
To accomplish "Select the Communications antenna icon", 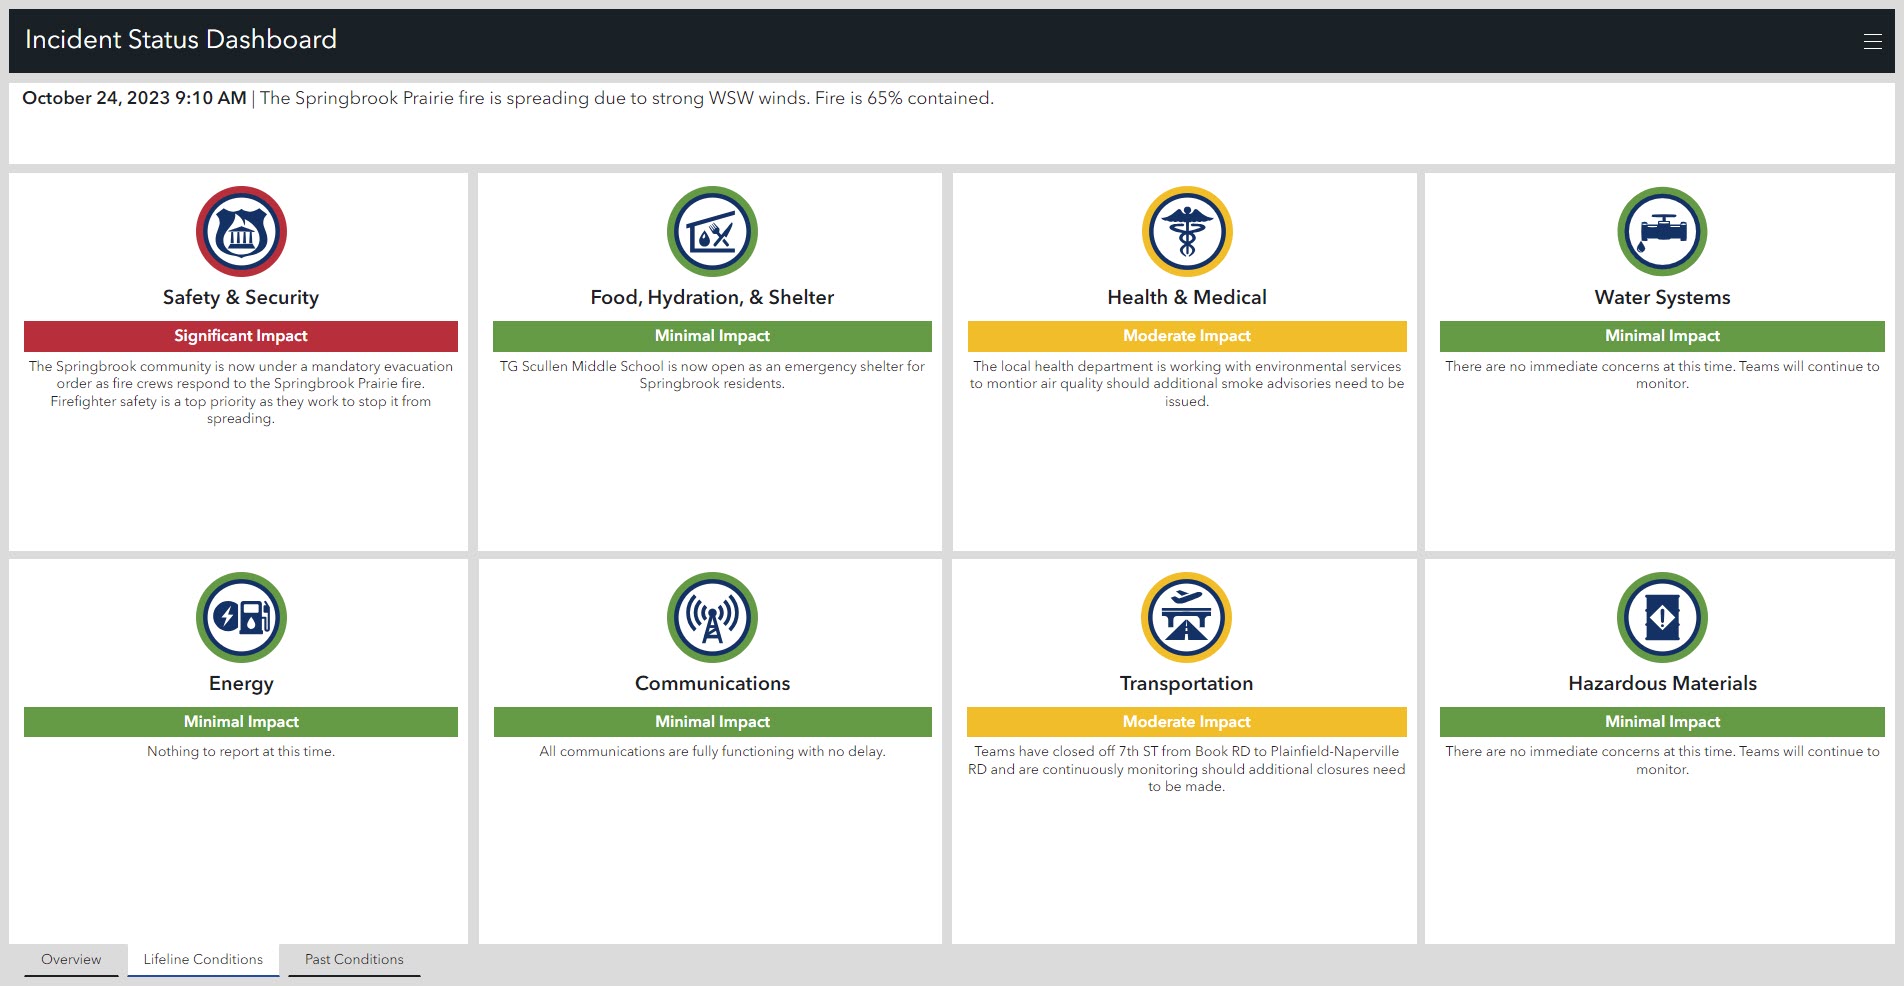I will [711, 617].
